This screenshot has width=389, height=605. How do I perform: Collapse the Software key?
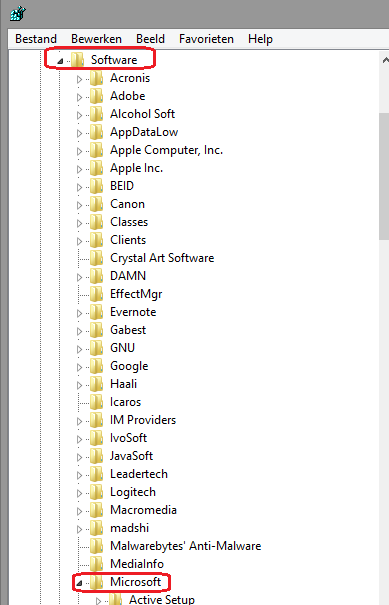pos(60,61)
